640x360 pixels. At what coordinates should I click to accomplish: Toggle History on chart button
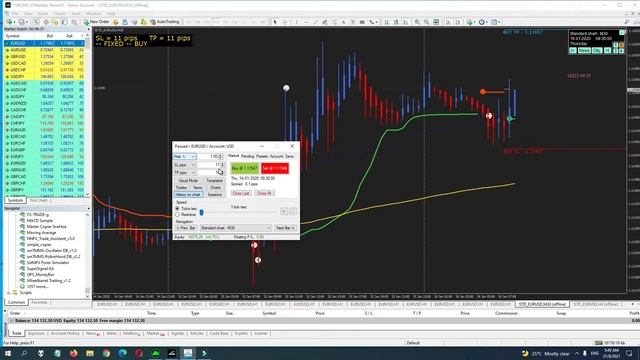pyautogui.click(x=188, y=195)
